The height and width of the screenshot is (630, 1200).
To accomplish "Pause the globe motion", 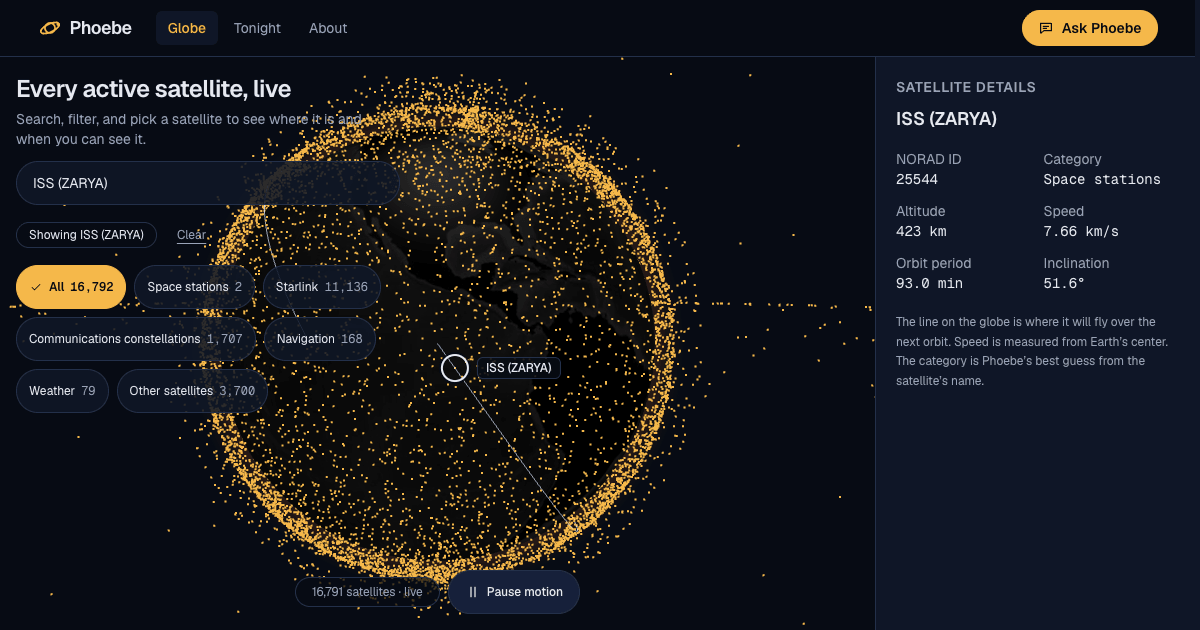I will pos(514,592).
